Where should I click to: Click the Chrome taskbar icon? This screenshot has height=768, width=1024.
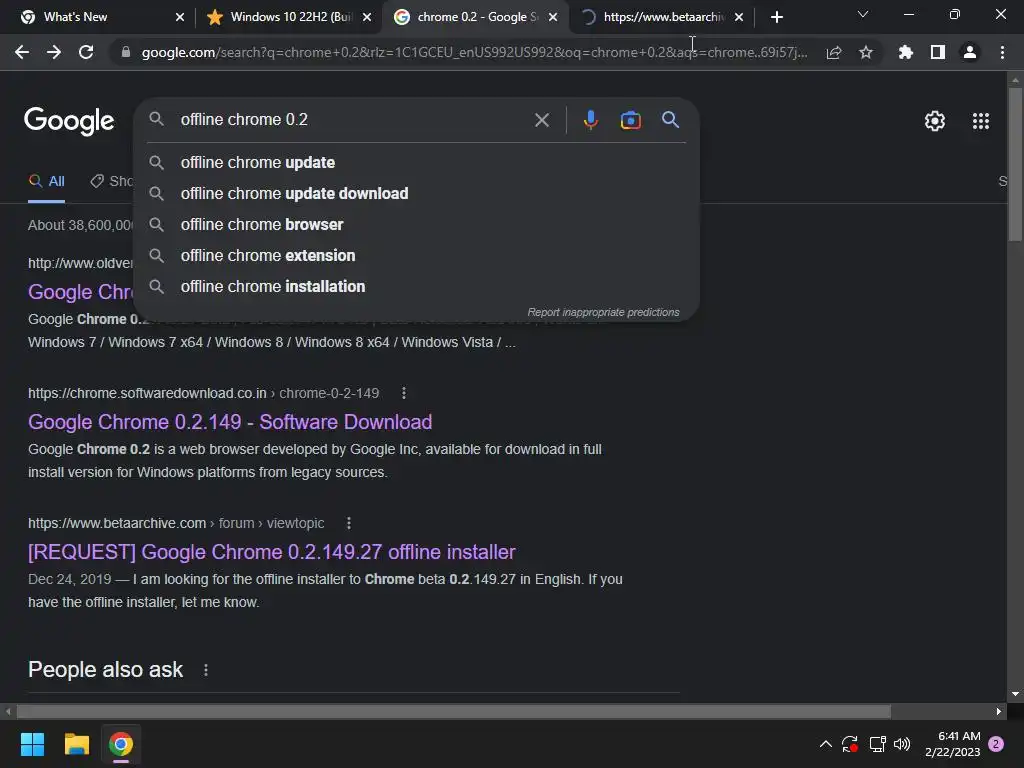tap(121, 744)
